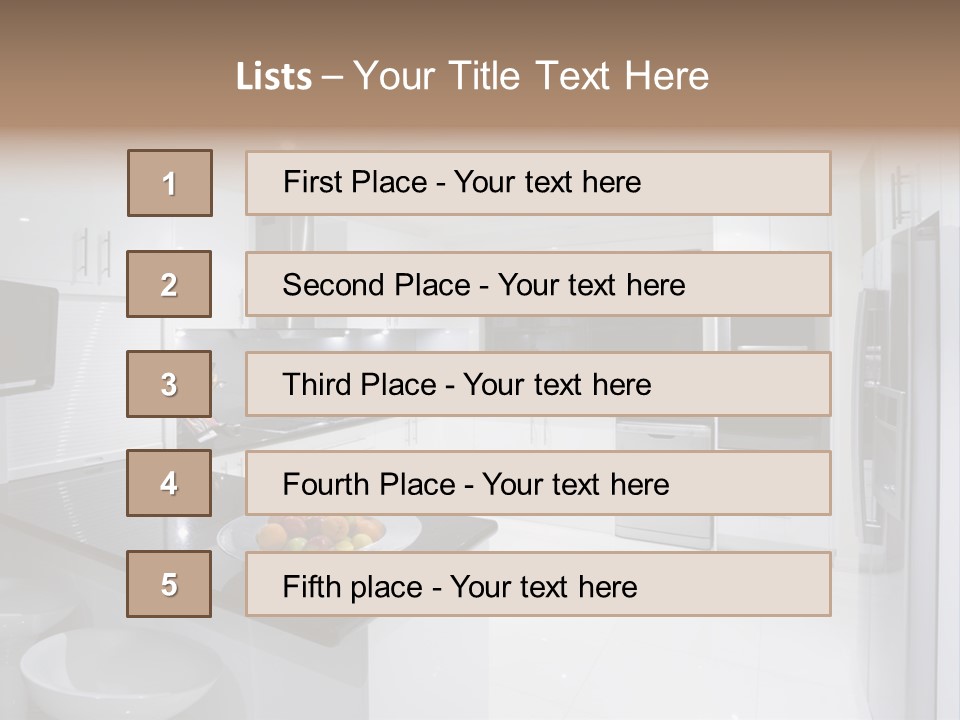Select the number 4 box
The image size is (960, 720).
(169, 483)
